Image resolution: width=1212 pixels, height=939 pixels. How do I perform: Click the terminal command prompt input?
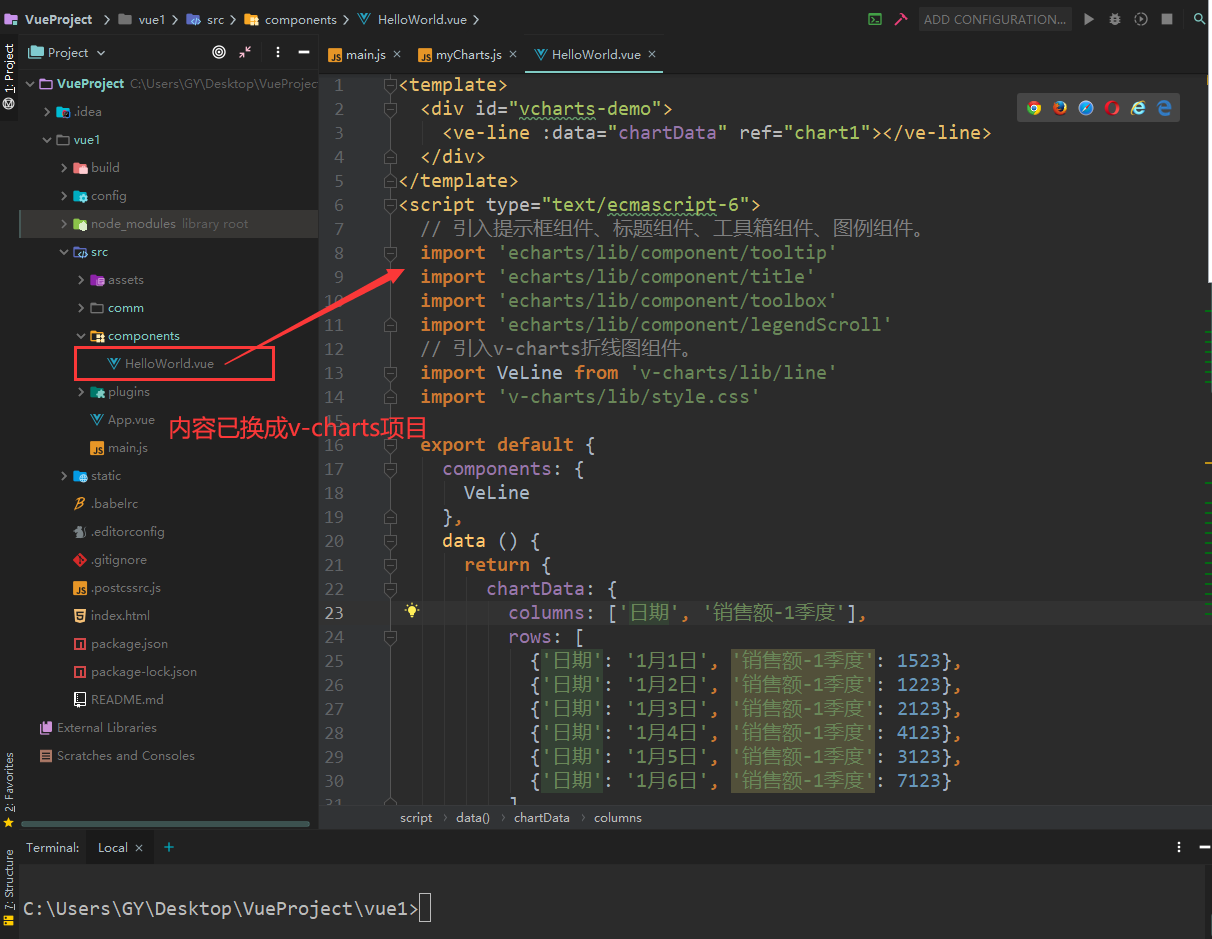click(x=426, y=909)
